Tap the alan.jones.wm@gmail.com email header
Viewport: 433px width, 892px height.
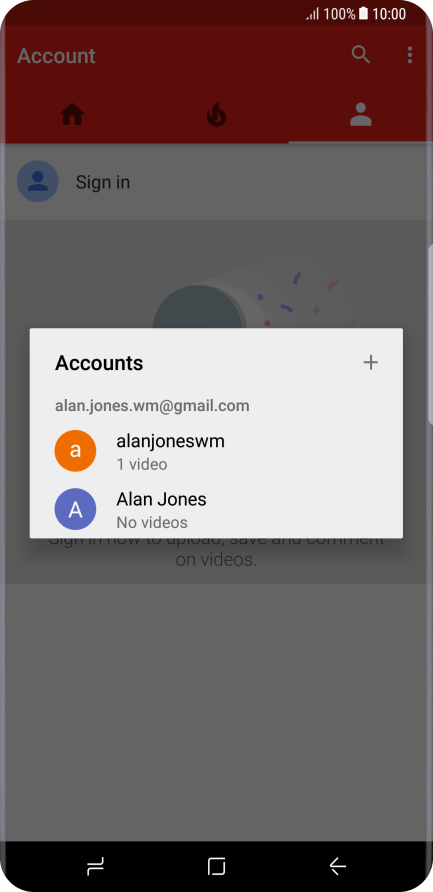[152, 406]
